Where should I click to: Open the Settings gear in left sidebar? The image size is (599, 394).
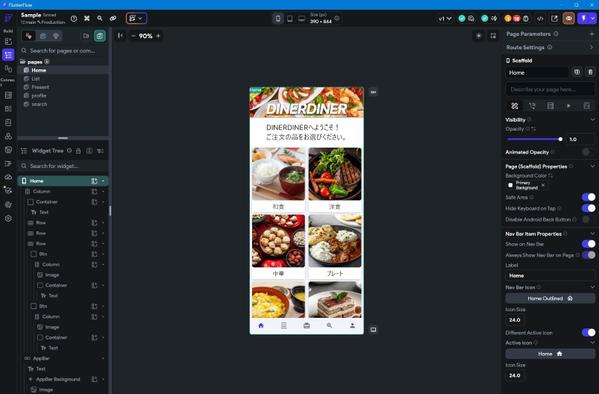pyautogui.click(x=8, y=219)
